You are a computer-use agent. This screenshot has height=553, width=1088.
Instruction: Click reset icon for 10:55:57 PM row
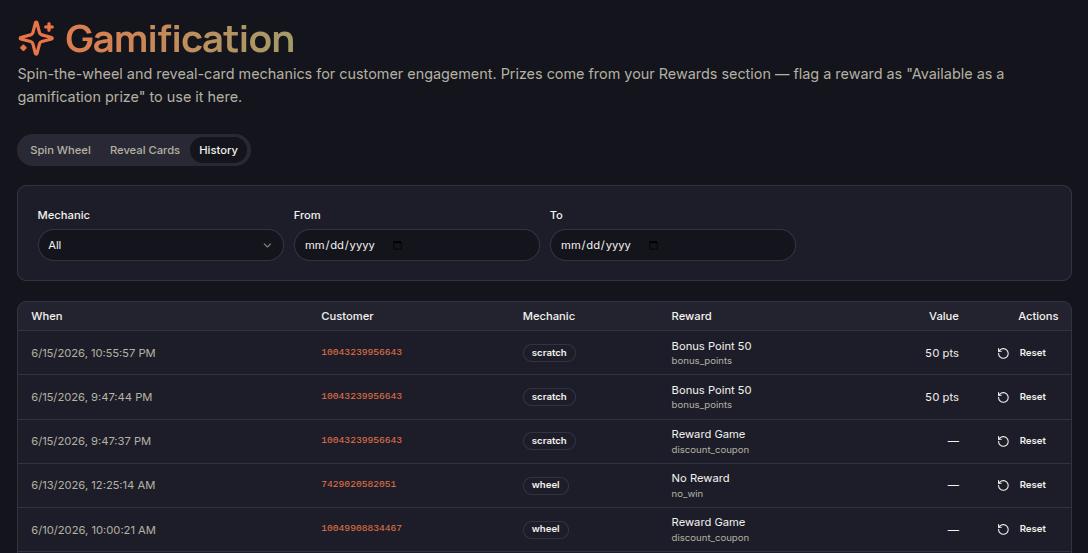[x=1003, y=353]
